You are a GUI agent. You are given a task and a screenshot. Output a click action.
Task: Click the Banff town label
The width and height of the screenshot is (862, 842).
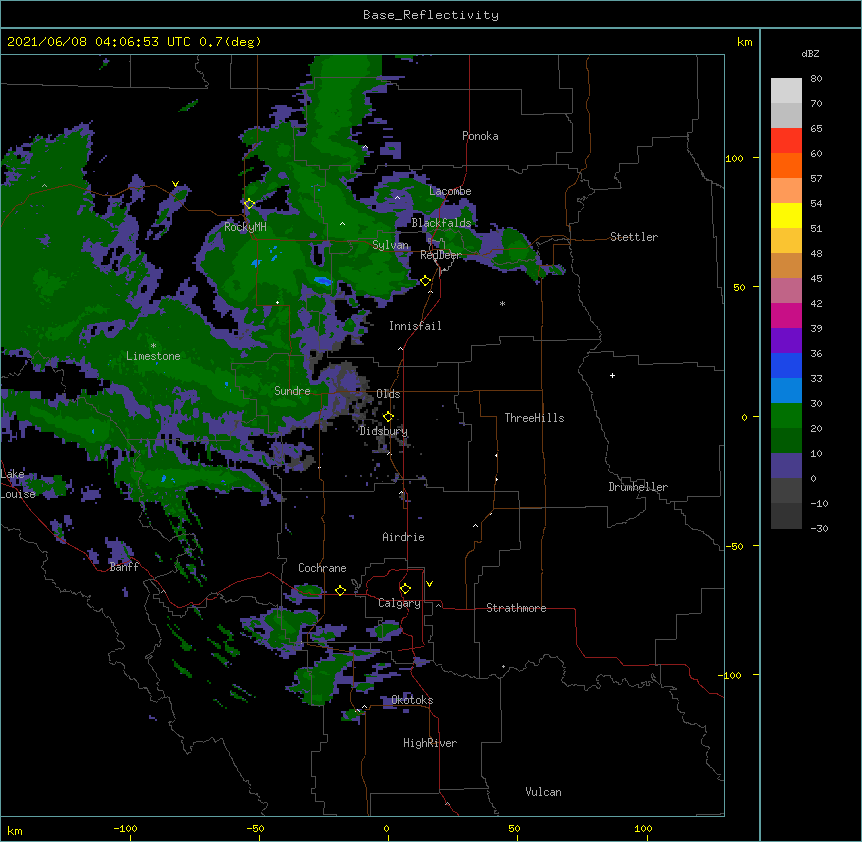(x=124, y=567)
